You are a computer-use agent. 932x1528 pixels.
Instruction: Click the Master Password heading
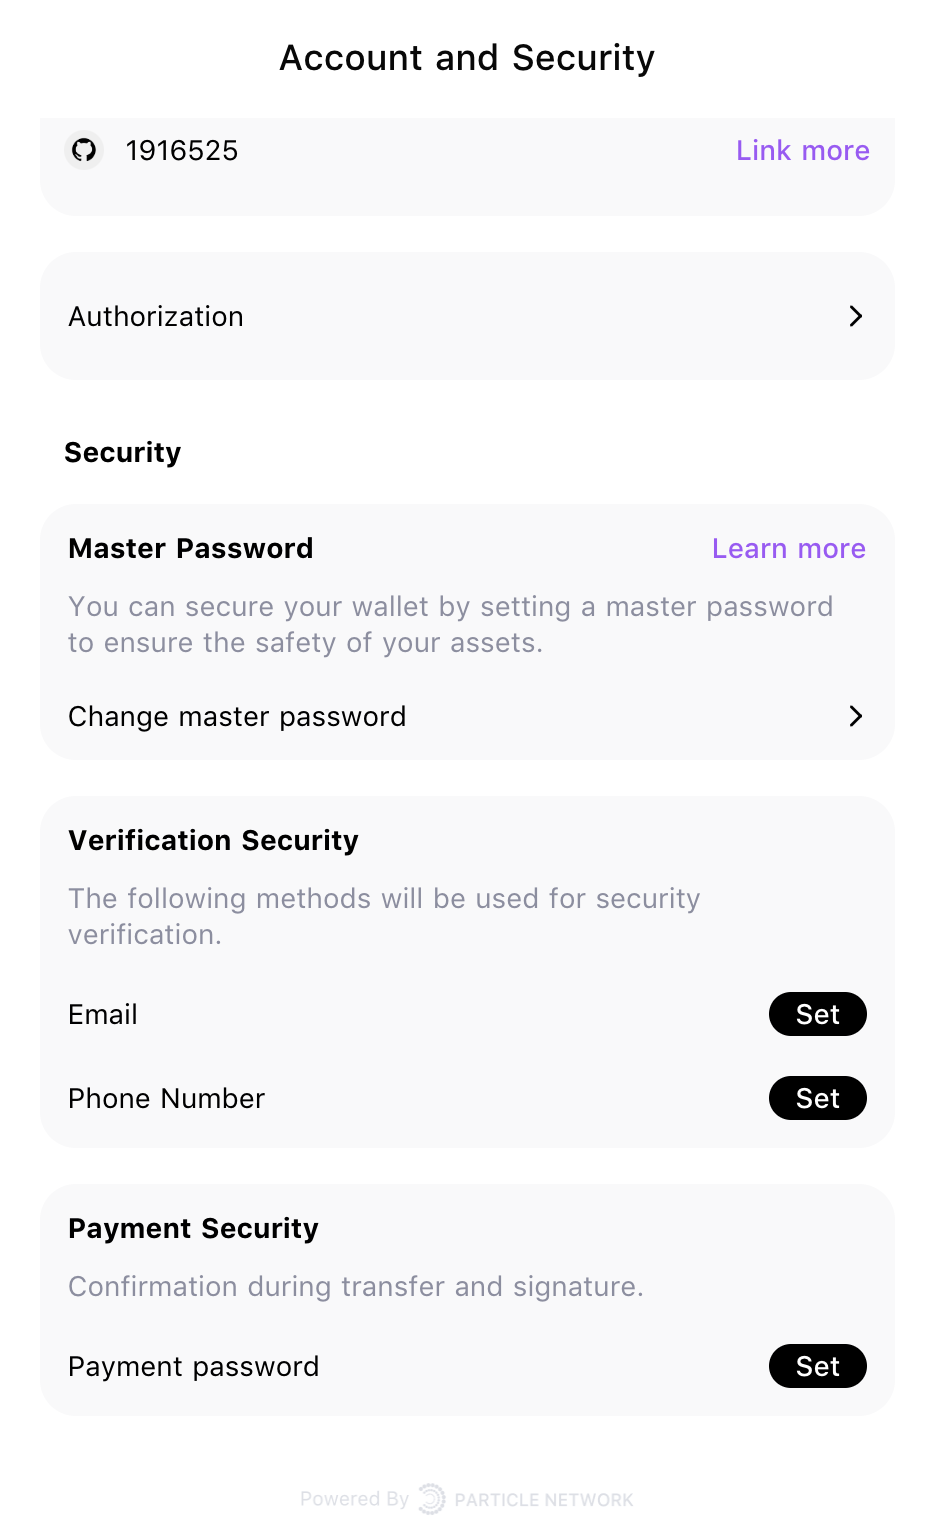[x=190, y=548]
